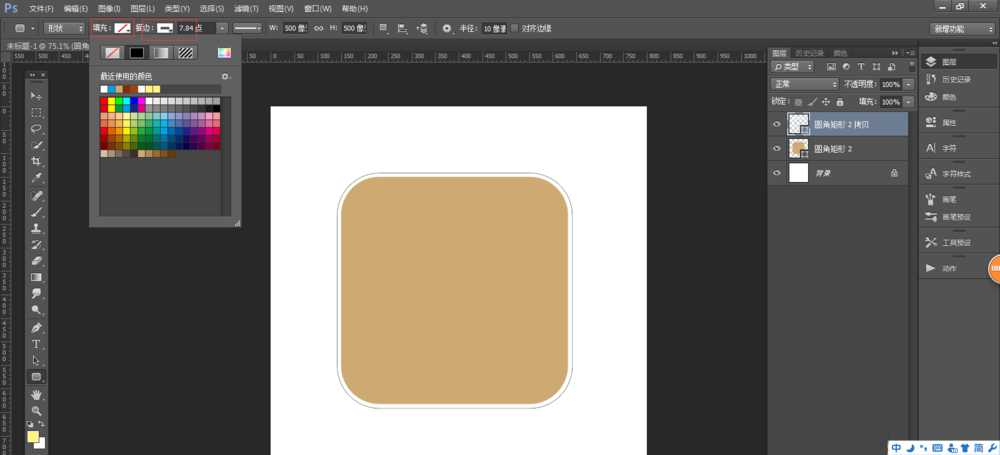Choose the Hand tool
This screenshot has width=1000, height=455.
coord(36,394)
